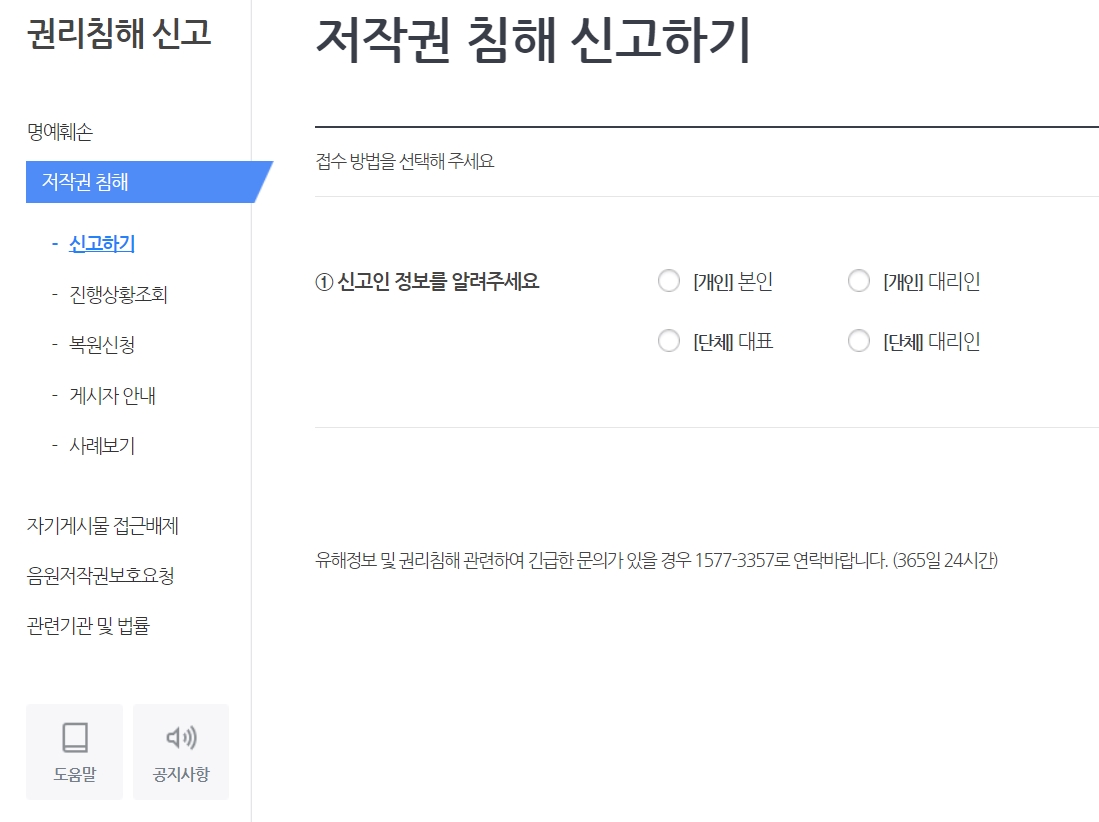Open 복원신청 submenu item
1099x822 pixels.
102,345
